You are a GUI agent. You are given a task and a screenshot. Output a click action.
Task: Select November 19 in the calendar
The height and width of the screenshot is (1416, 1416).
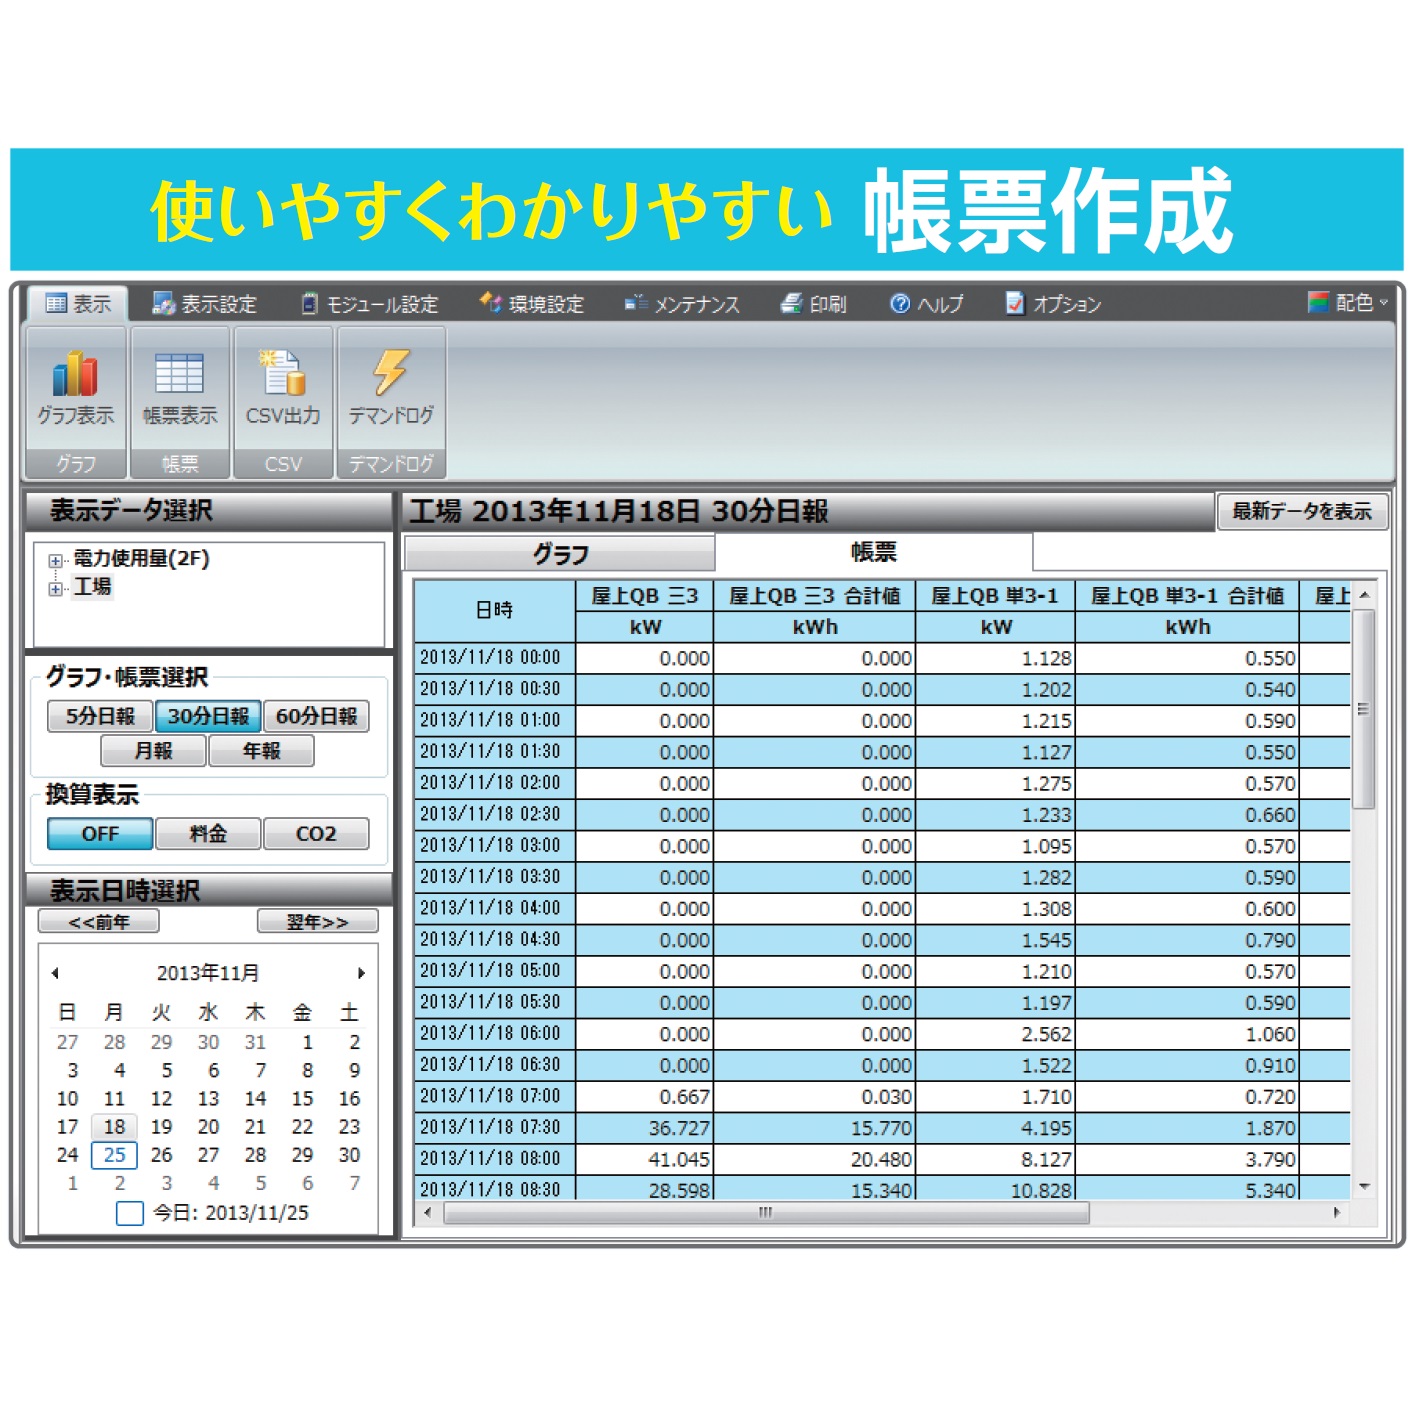tap(161, 1127)
